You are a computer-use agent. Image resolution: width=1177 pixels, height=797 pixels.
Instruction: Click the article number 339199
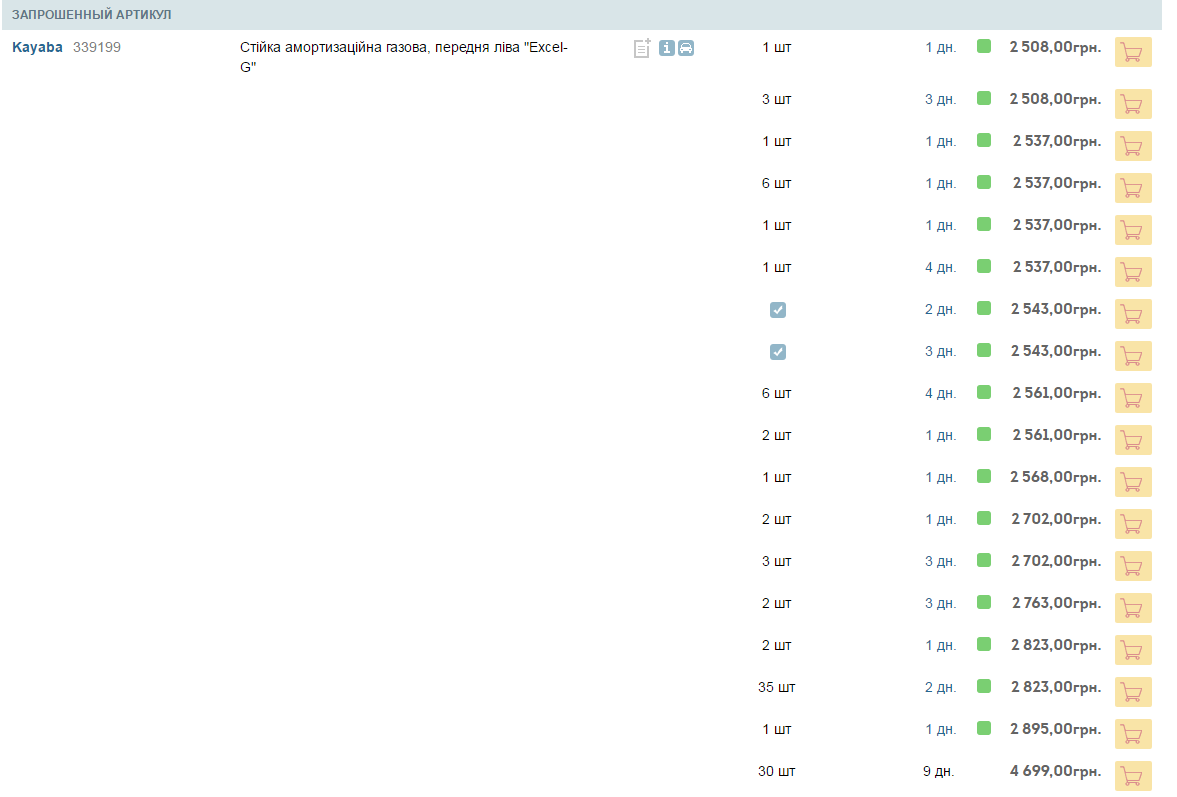tap(97, 47)
